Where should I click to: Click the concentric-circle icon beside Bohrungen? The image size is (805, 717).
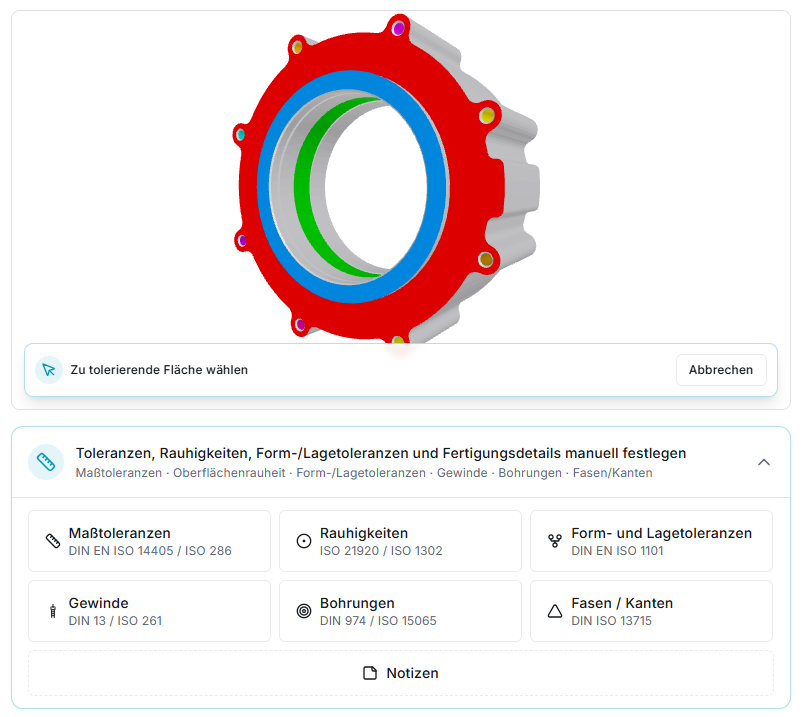[304, 611]
